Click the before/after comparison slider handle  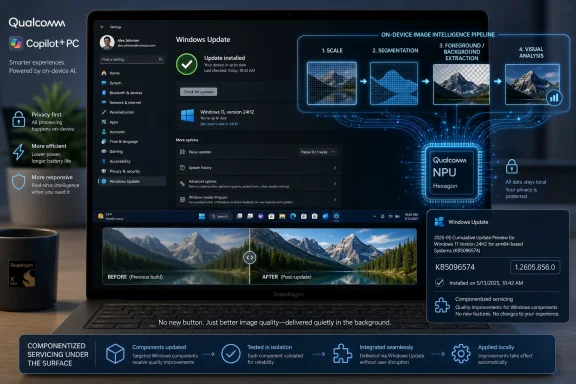tap(249, 257)
